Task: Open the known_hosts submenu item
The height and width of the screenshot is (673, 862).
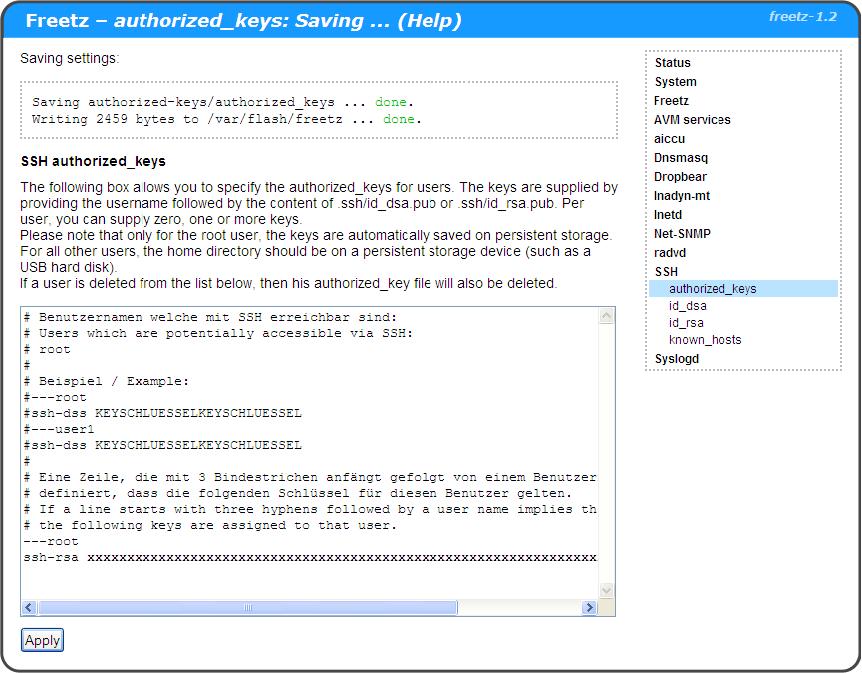Action: 705,340
